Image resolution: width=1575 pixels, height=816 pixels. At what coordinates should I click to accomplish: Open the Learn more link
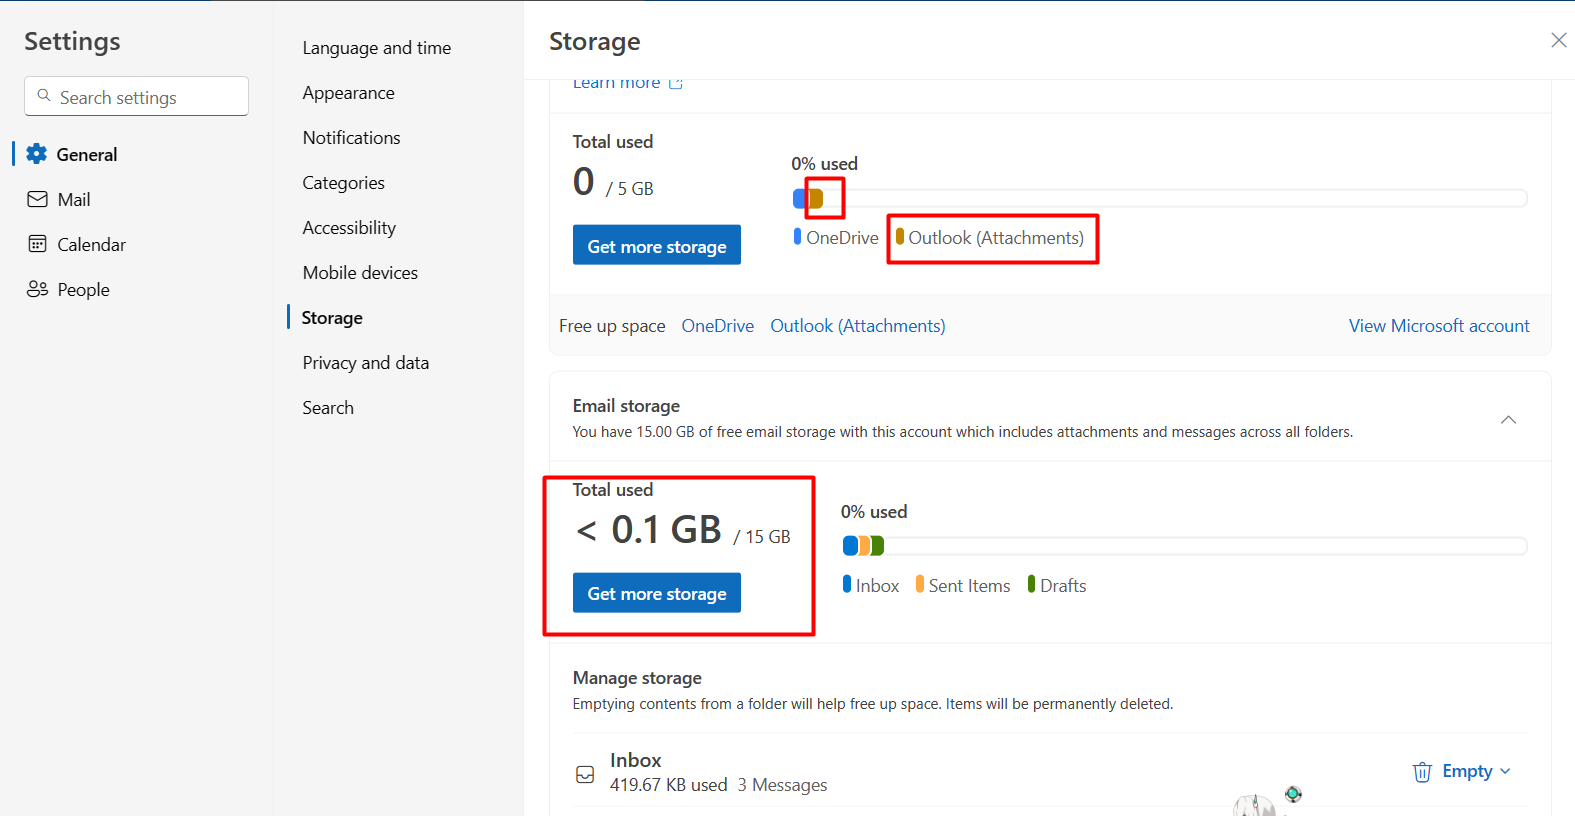click(x=616, y=83)
